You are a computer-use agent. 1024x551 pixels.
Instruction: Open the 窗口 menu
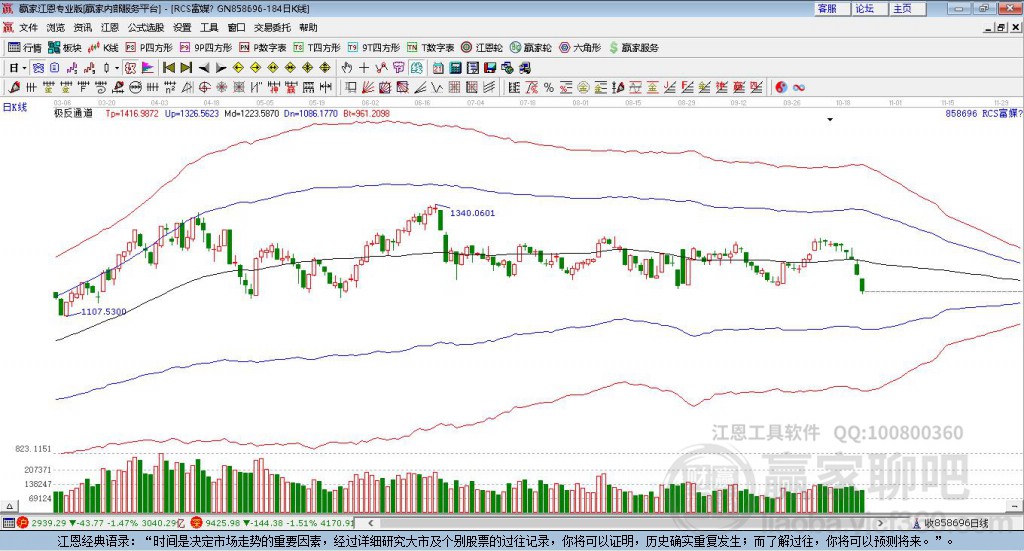(x=236, y=27)
